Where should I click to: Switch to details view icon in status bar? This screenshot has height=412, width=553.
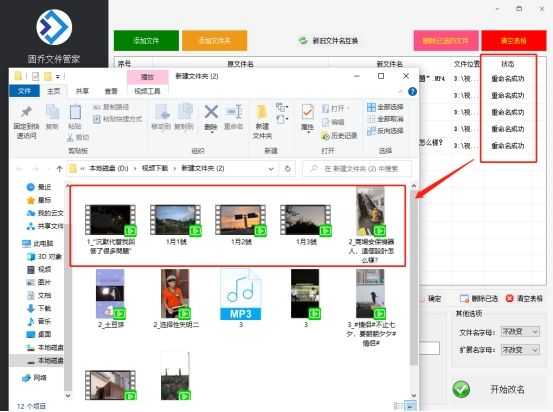[398, 406]
